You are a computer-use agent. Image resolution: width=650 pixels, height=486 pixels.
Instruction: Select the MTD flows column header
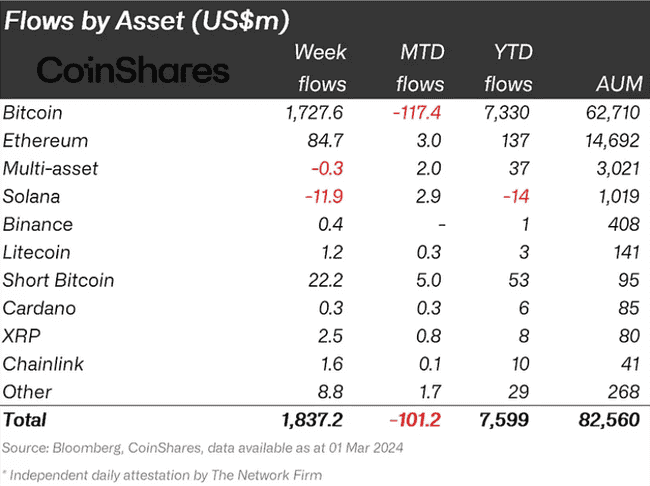tap(420, 68)
